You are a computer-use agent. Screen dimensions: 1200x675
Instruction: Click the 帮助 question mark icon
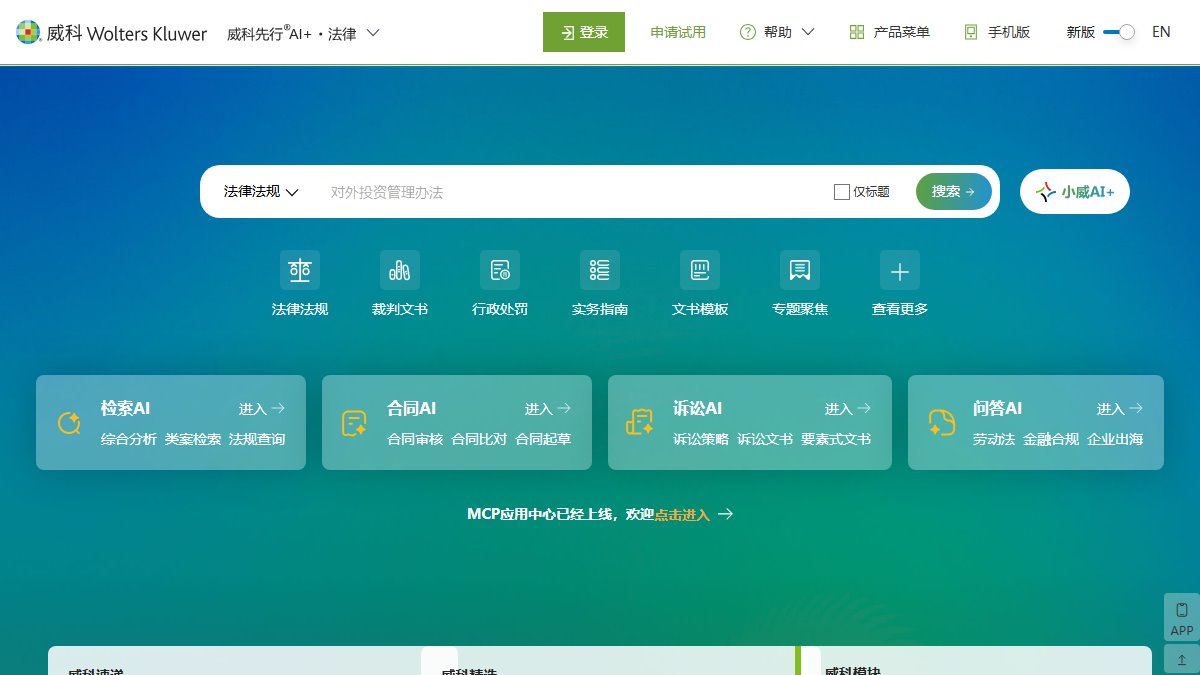point(748,32)
